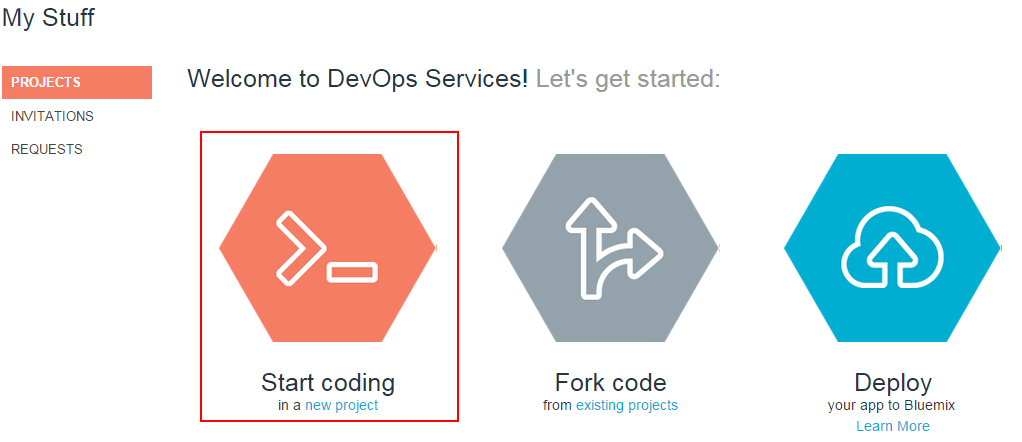Open the "new project" link

(342, 406)
